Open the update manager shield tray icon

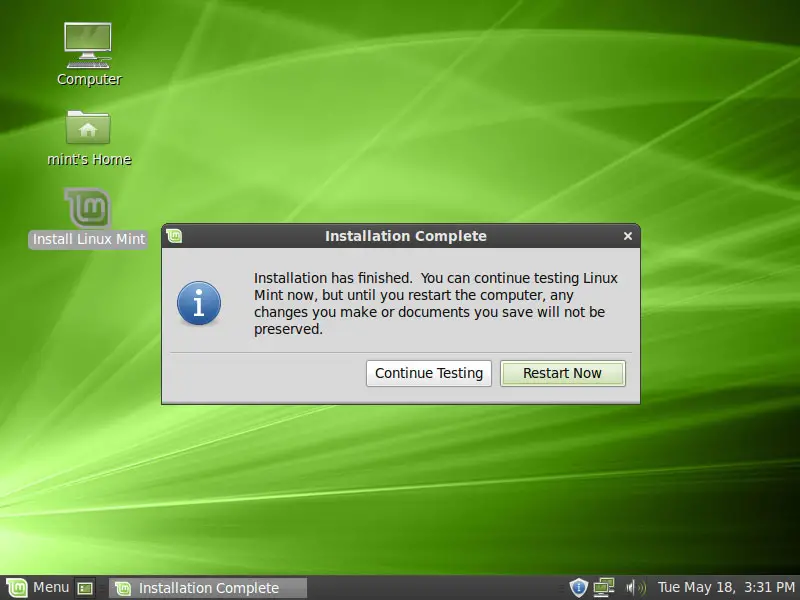579,588
